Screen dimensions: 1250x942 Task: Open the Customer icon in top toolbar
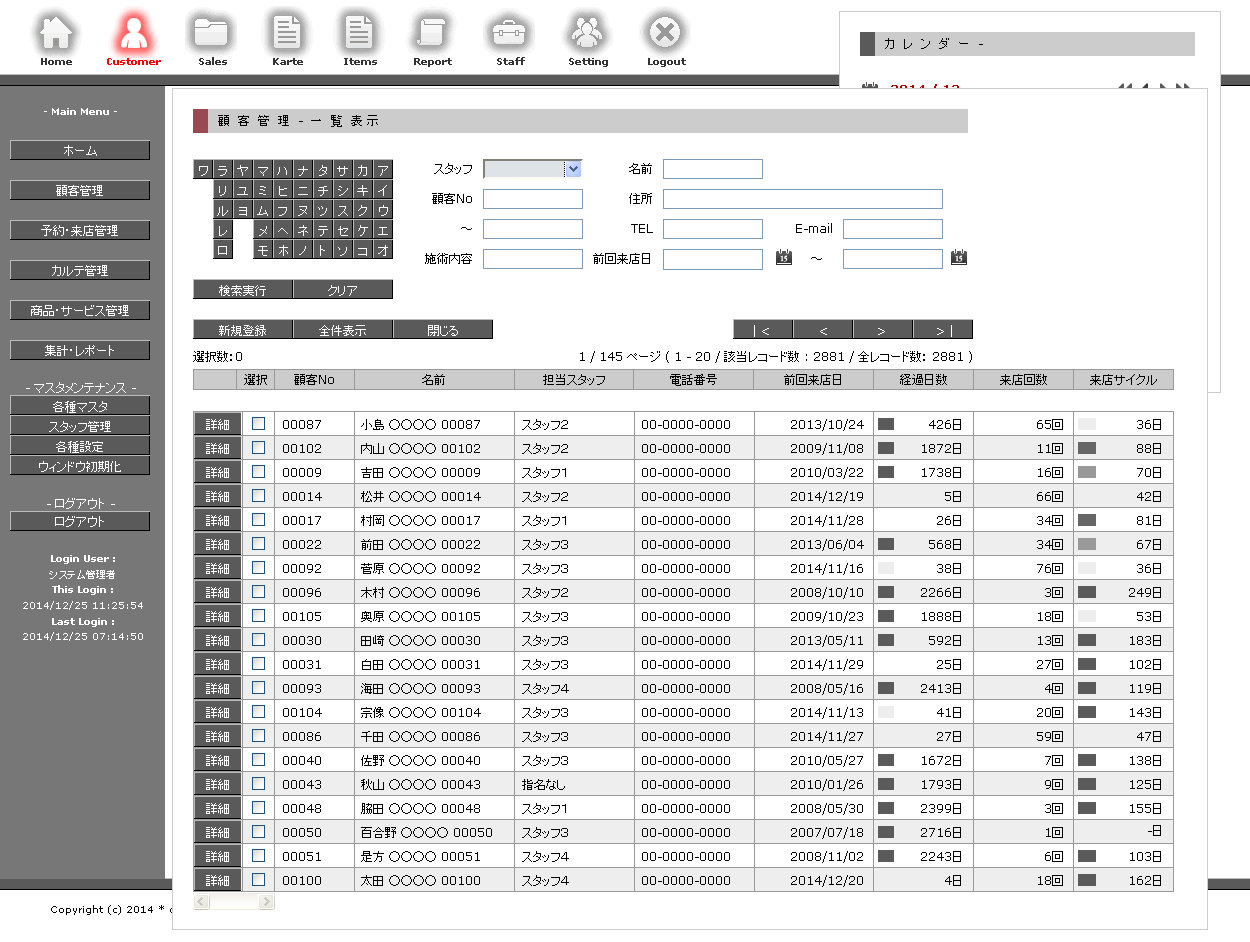tap(133, 39)
